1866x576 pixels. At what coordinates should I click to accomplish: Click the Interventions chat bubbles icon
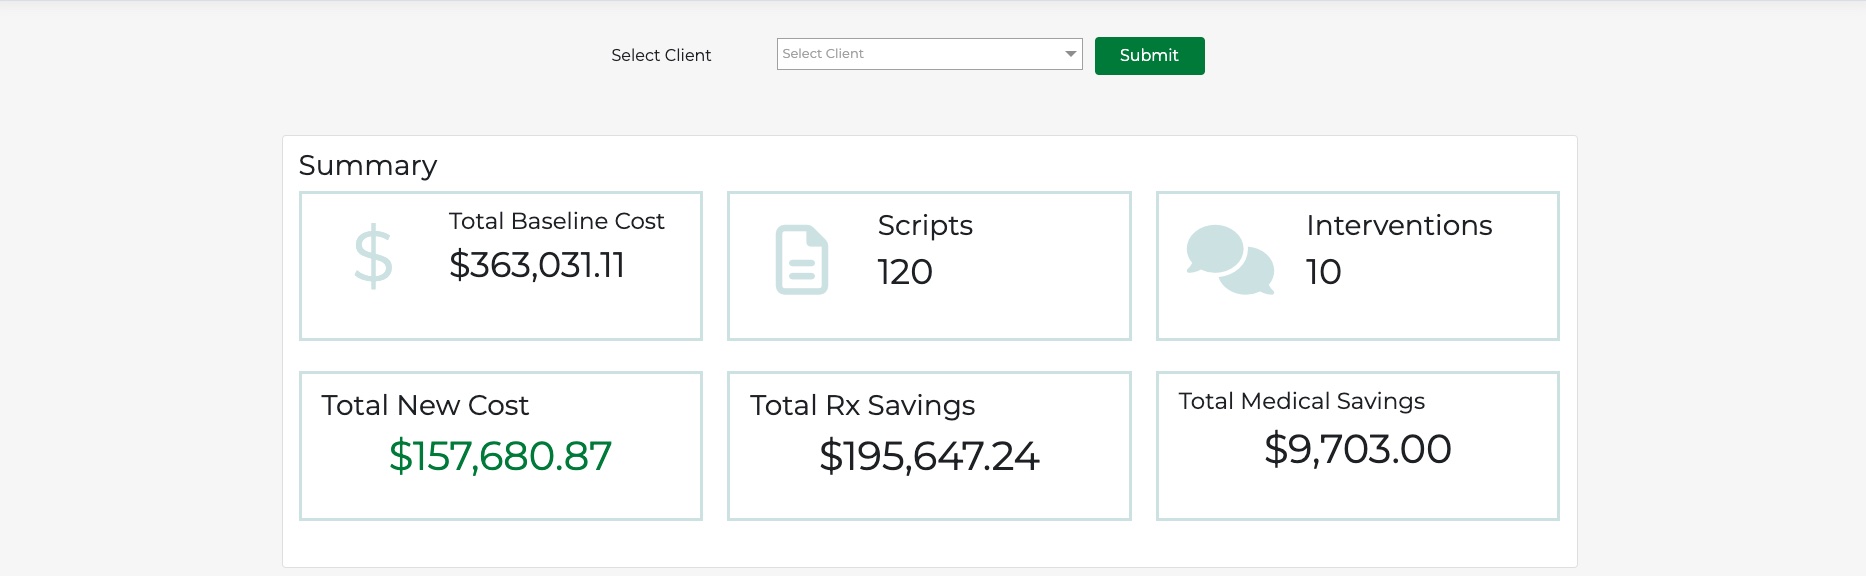click(x=1229, y=260)
